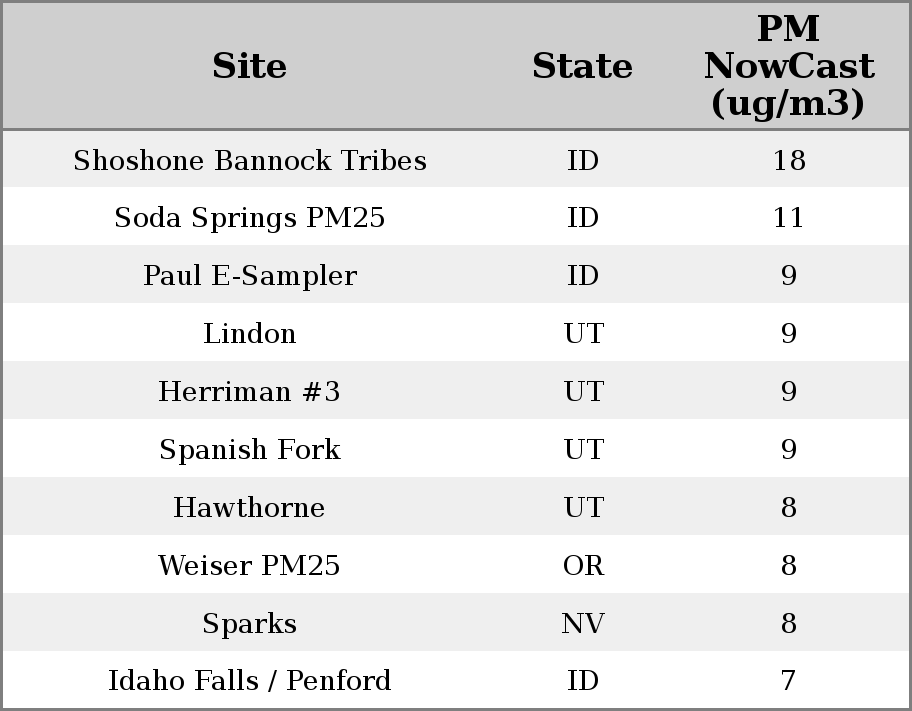
Task: Select the Lindon site row
Action: pyautogui.click(x=250, y=334)
